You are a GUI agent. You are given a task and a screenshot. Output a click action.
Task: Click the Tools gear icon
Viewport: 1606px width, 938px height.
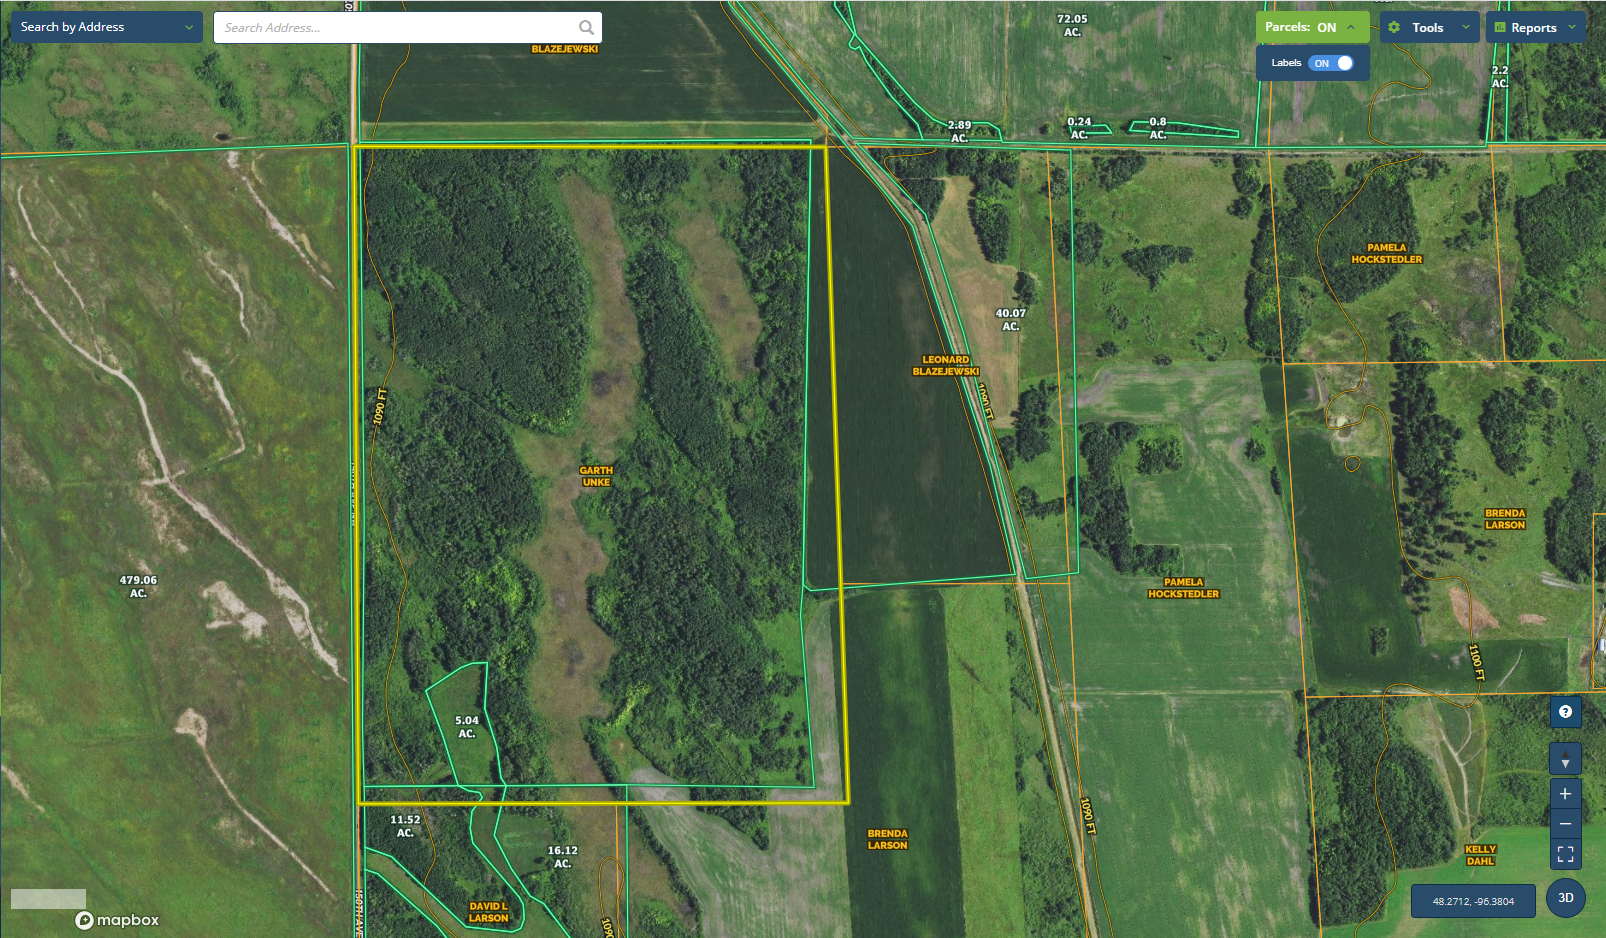pyautogui.click(x=1394, y=28)
